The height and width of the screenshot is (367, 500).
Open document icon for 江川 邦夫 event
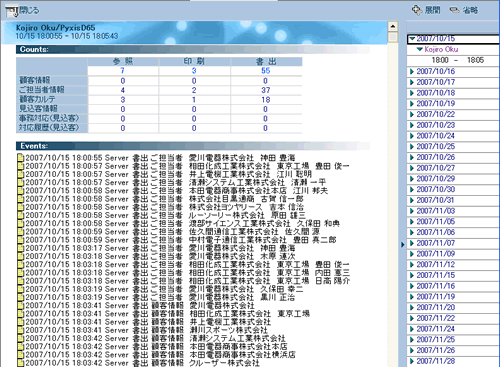[21, 190]
